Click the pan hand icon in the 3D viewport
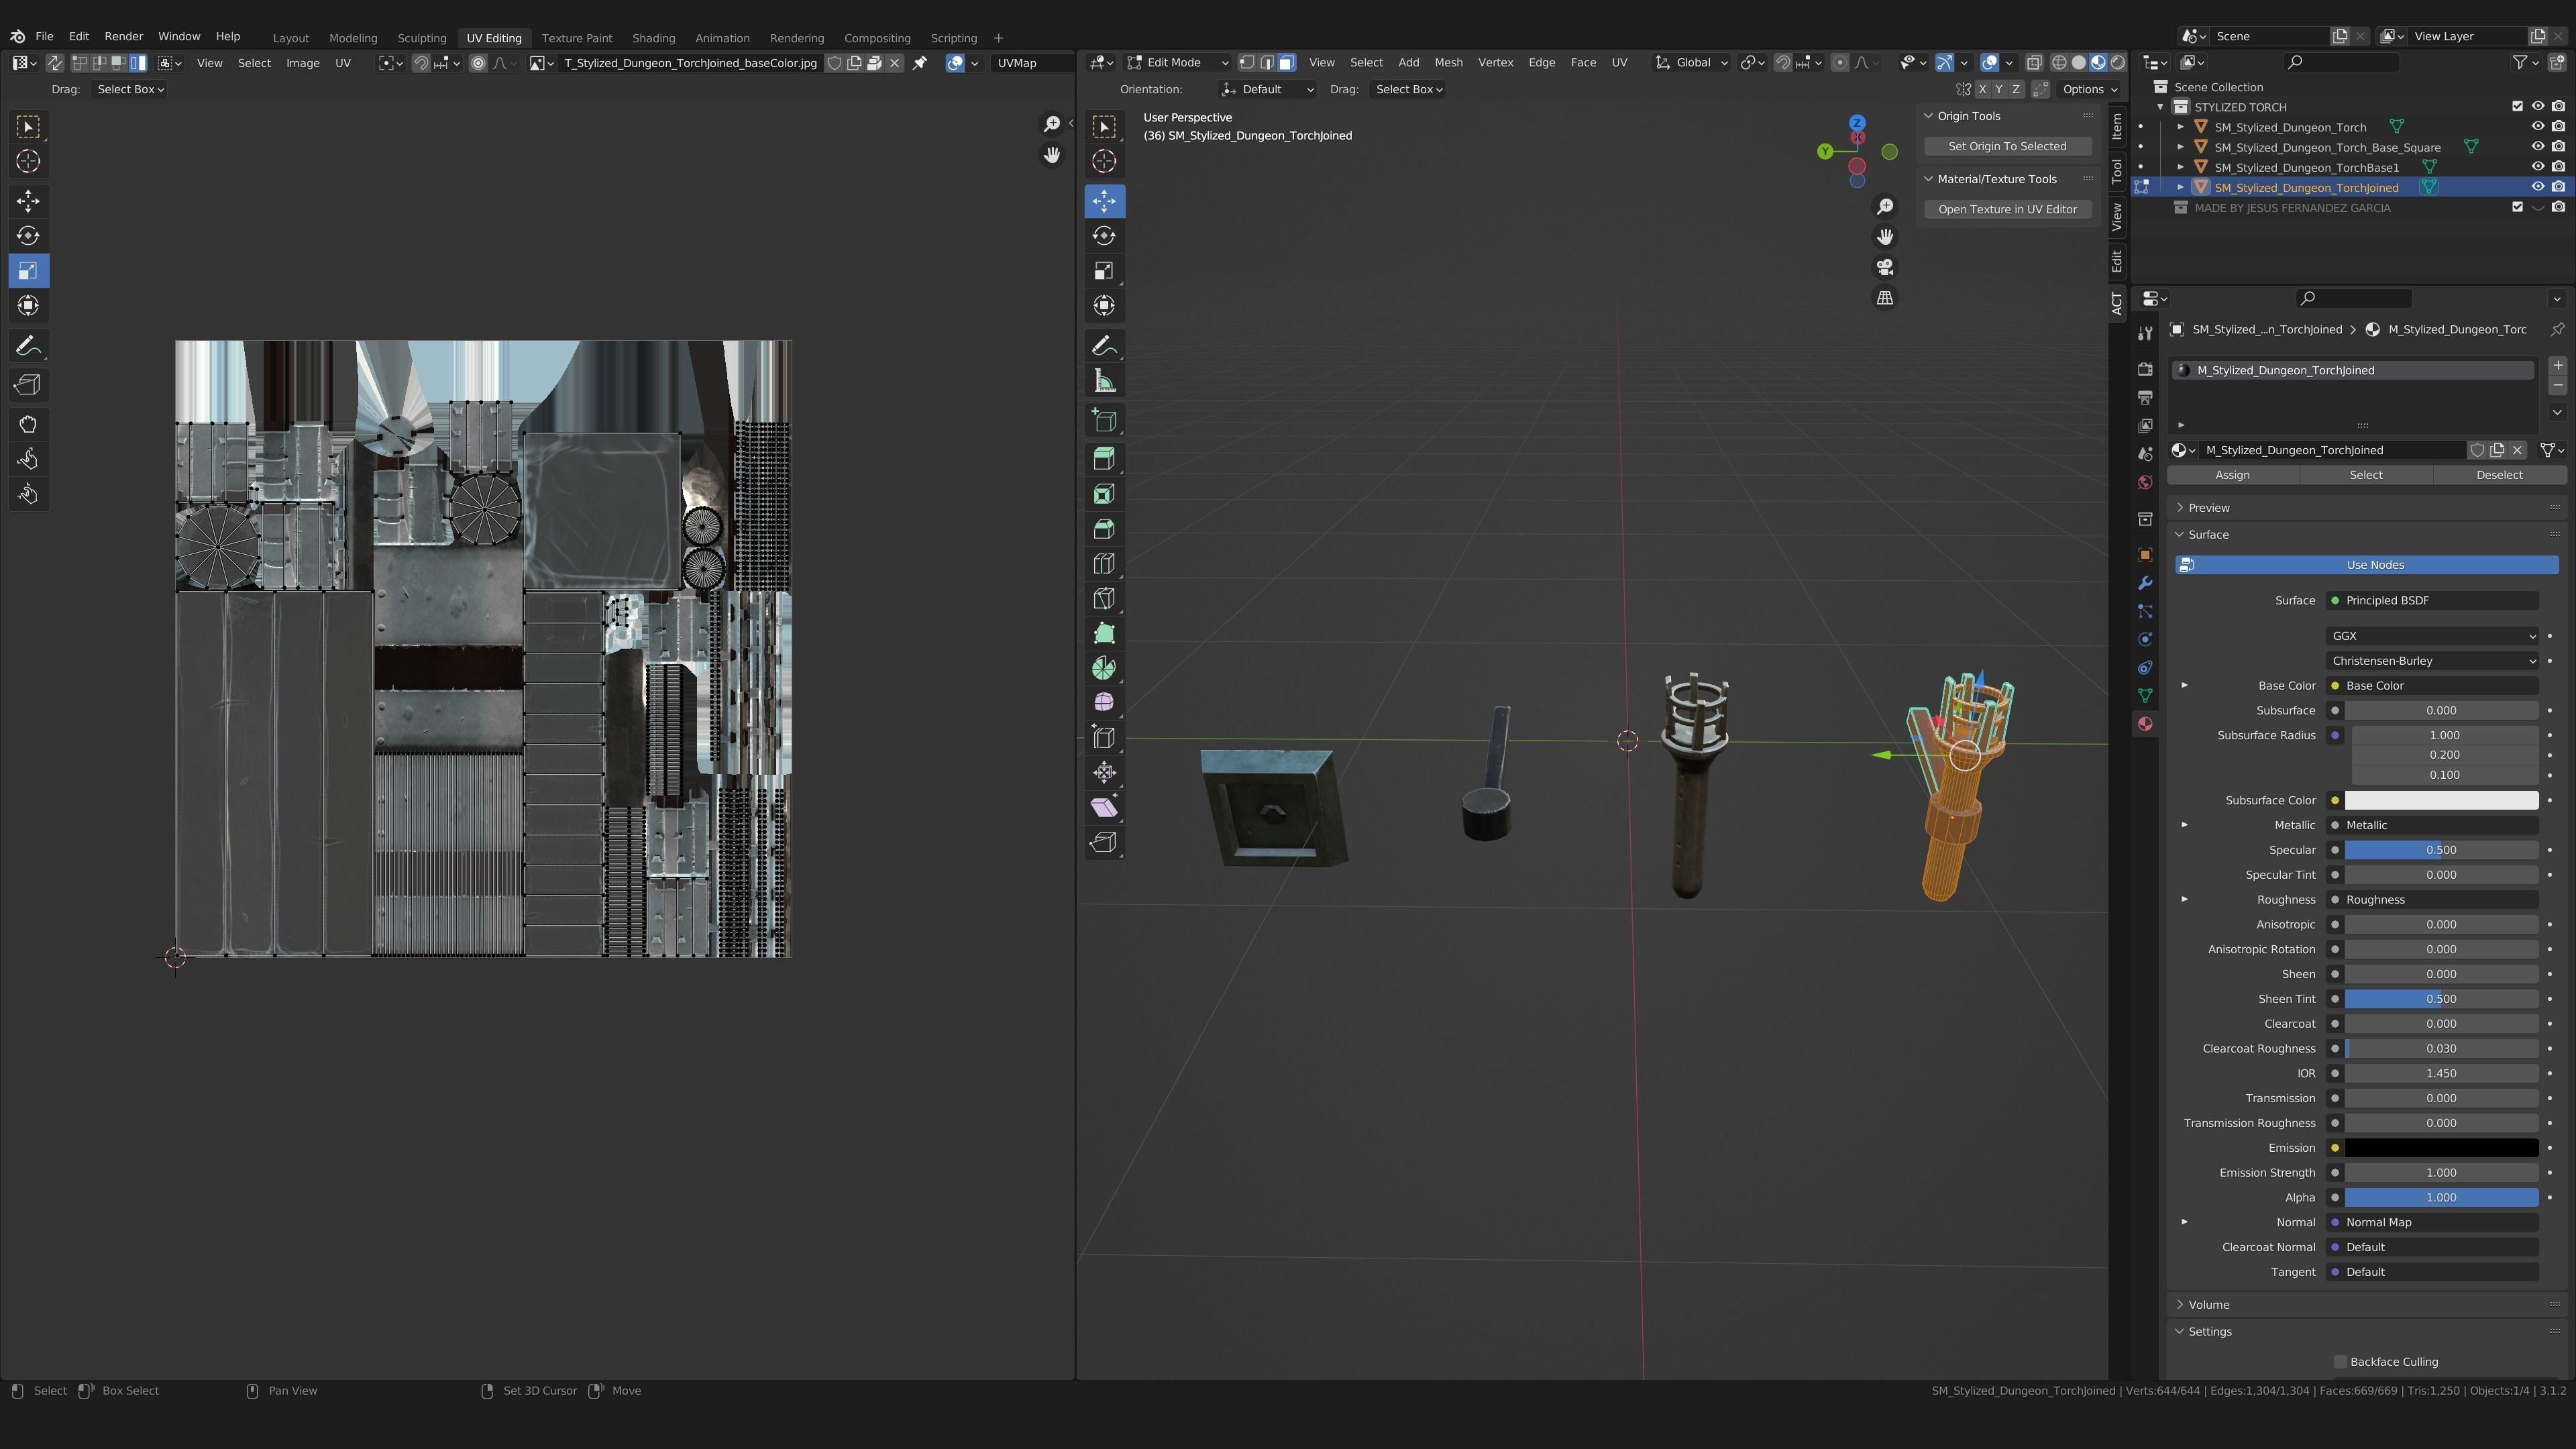 pos(1885,237)
